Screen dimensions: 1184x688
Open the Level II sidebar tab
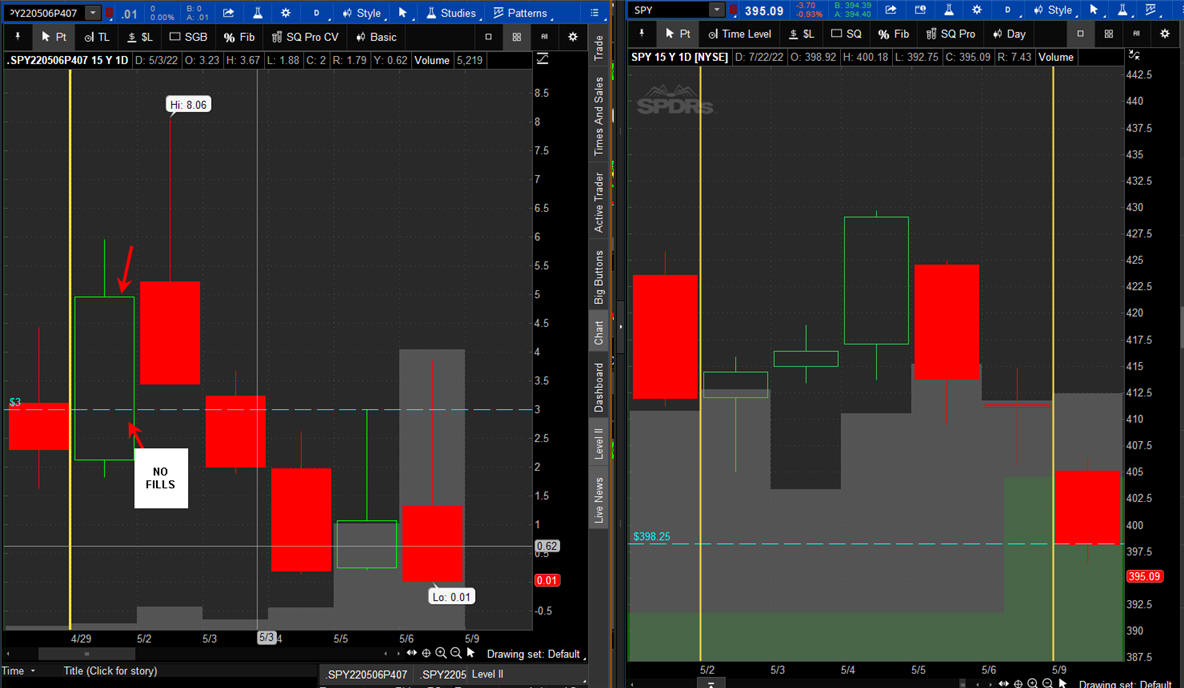(599, 443)
